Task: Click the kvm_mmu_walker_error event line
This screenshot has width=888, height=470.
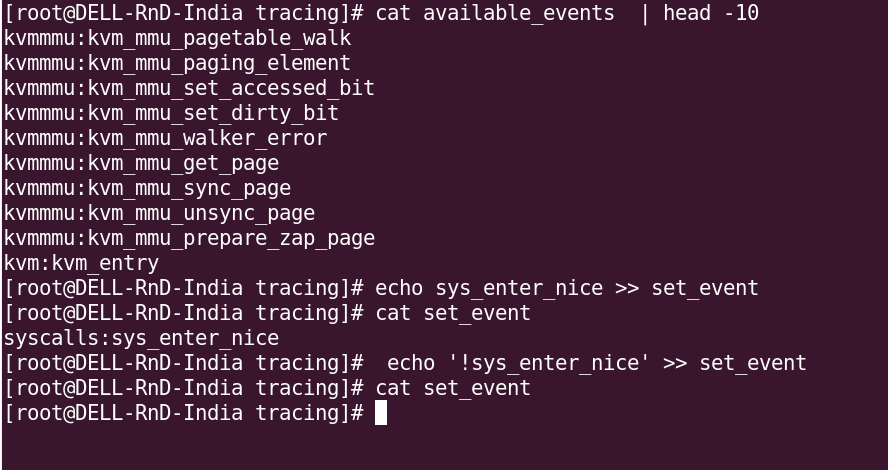Action: (x=165, y=138)
